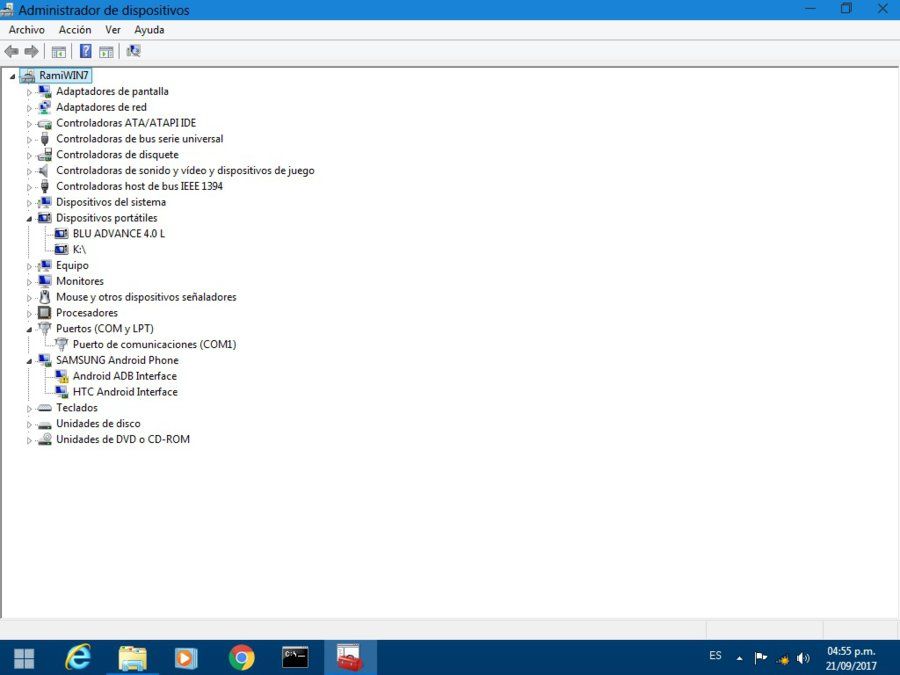This screenshot has width=900, height=675.
Task: Click the Action Center flag tray icon
Action: (x=761, y=657)
